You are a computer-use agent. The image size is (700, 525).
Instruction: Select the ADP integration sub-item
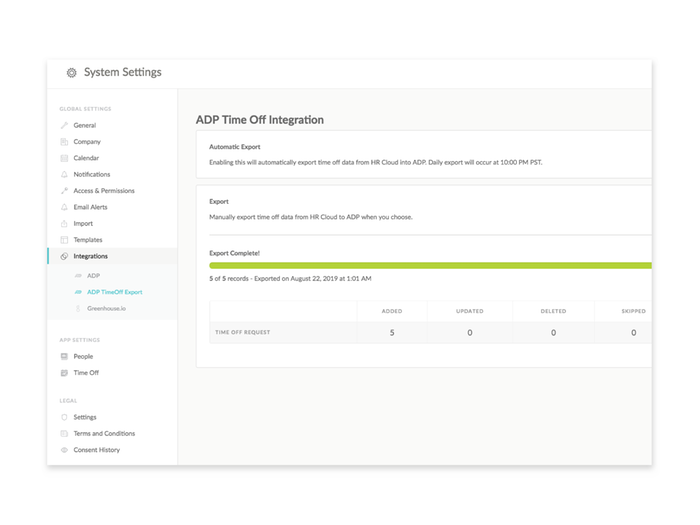pos(93,276)
